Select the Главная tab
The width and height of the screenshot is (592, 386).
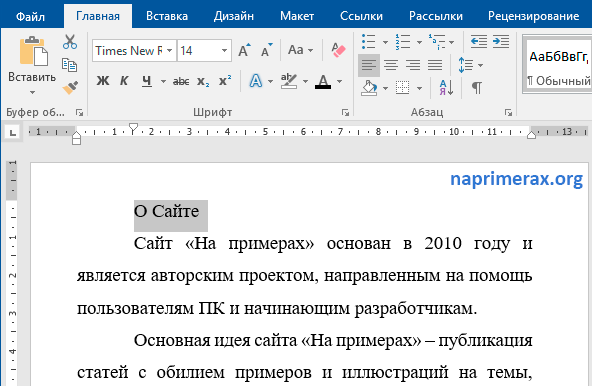[x=98, y=16]
